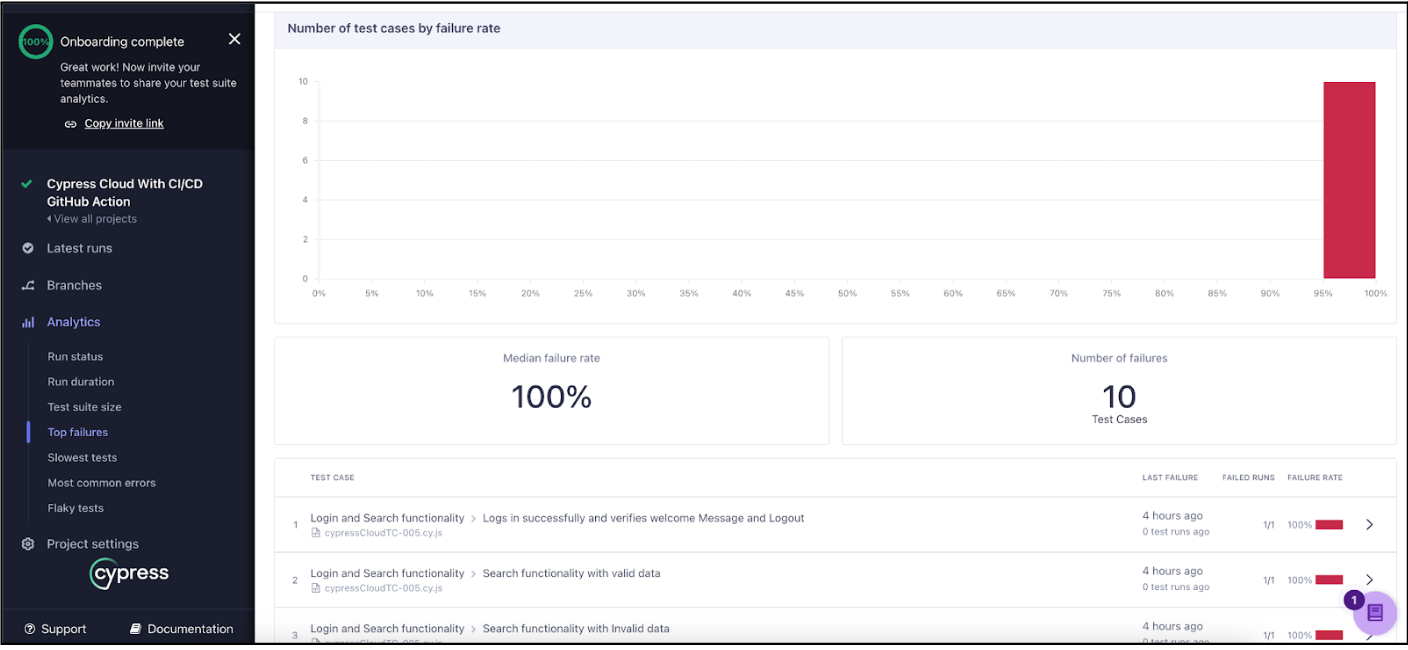
Task: Close the Onboarding complete banner
Action: click(234, 39)
